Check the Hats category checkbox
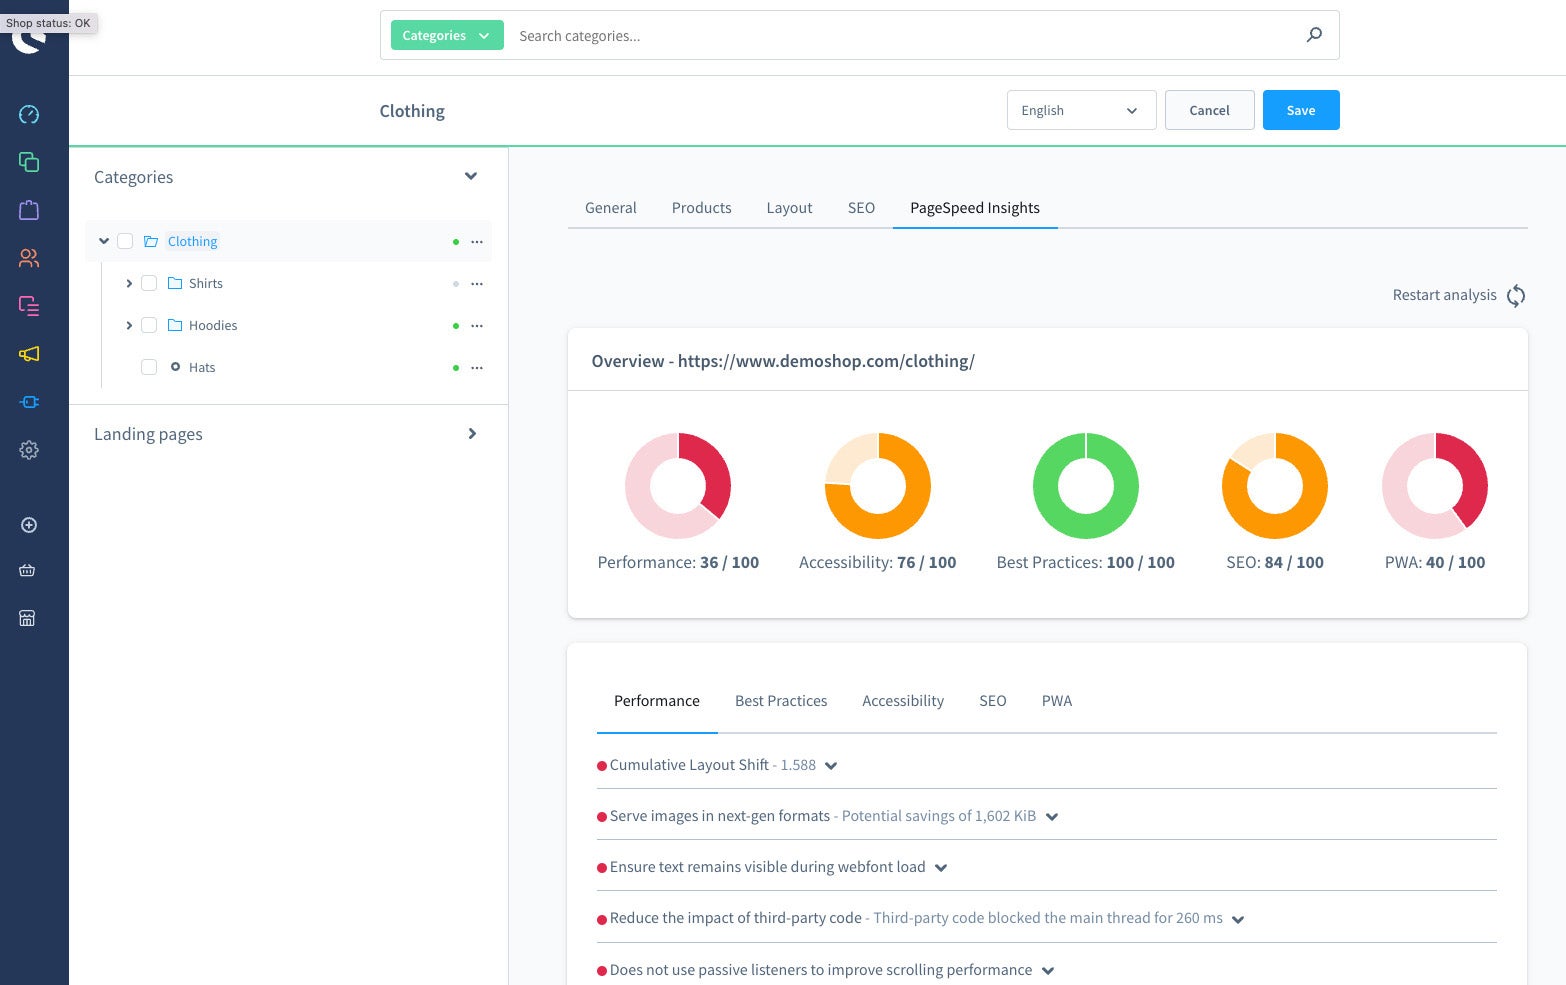This screenshot has height=985, width=1566. coord(149,367)
